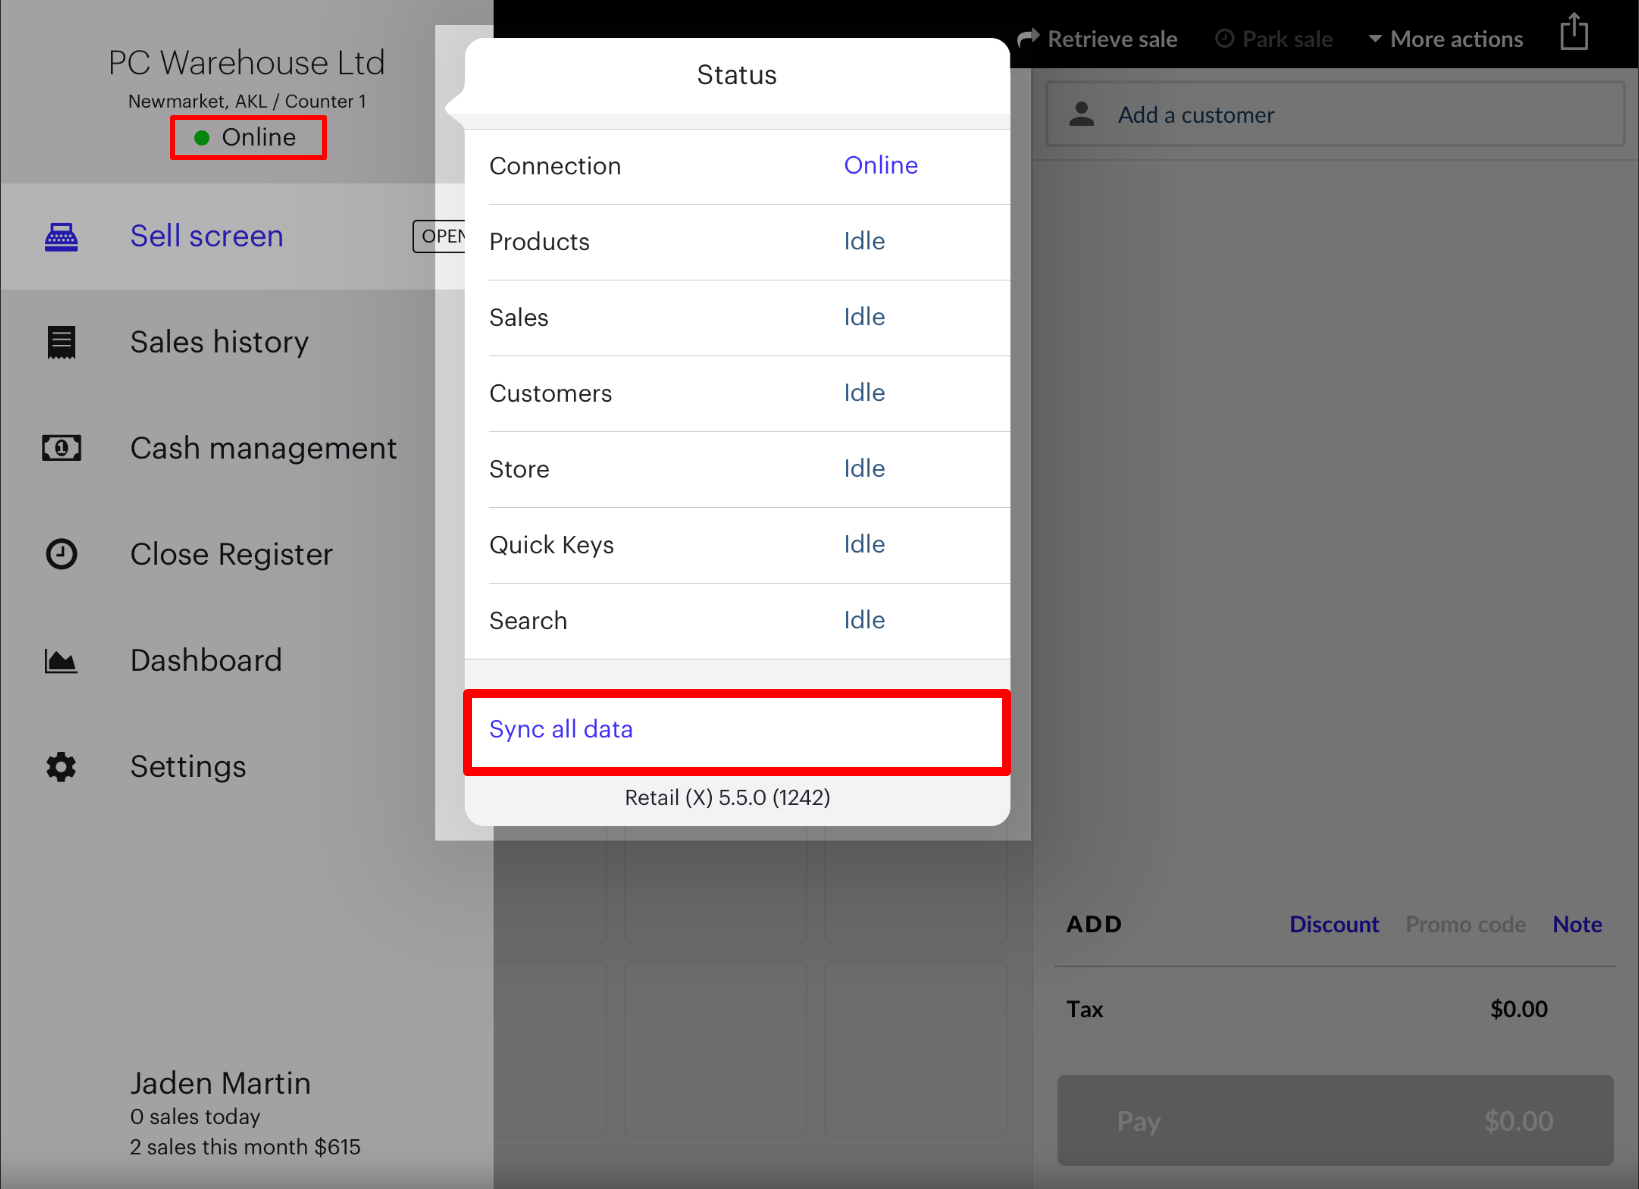Click the Retrieve sale arrow icon
Image resolution: width=1639 pixels, height=1189 pixels.
(1028, 37)
